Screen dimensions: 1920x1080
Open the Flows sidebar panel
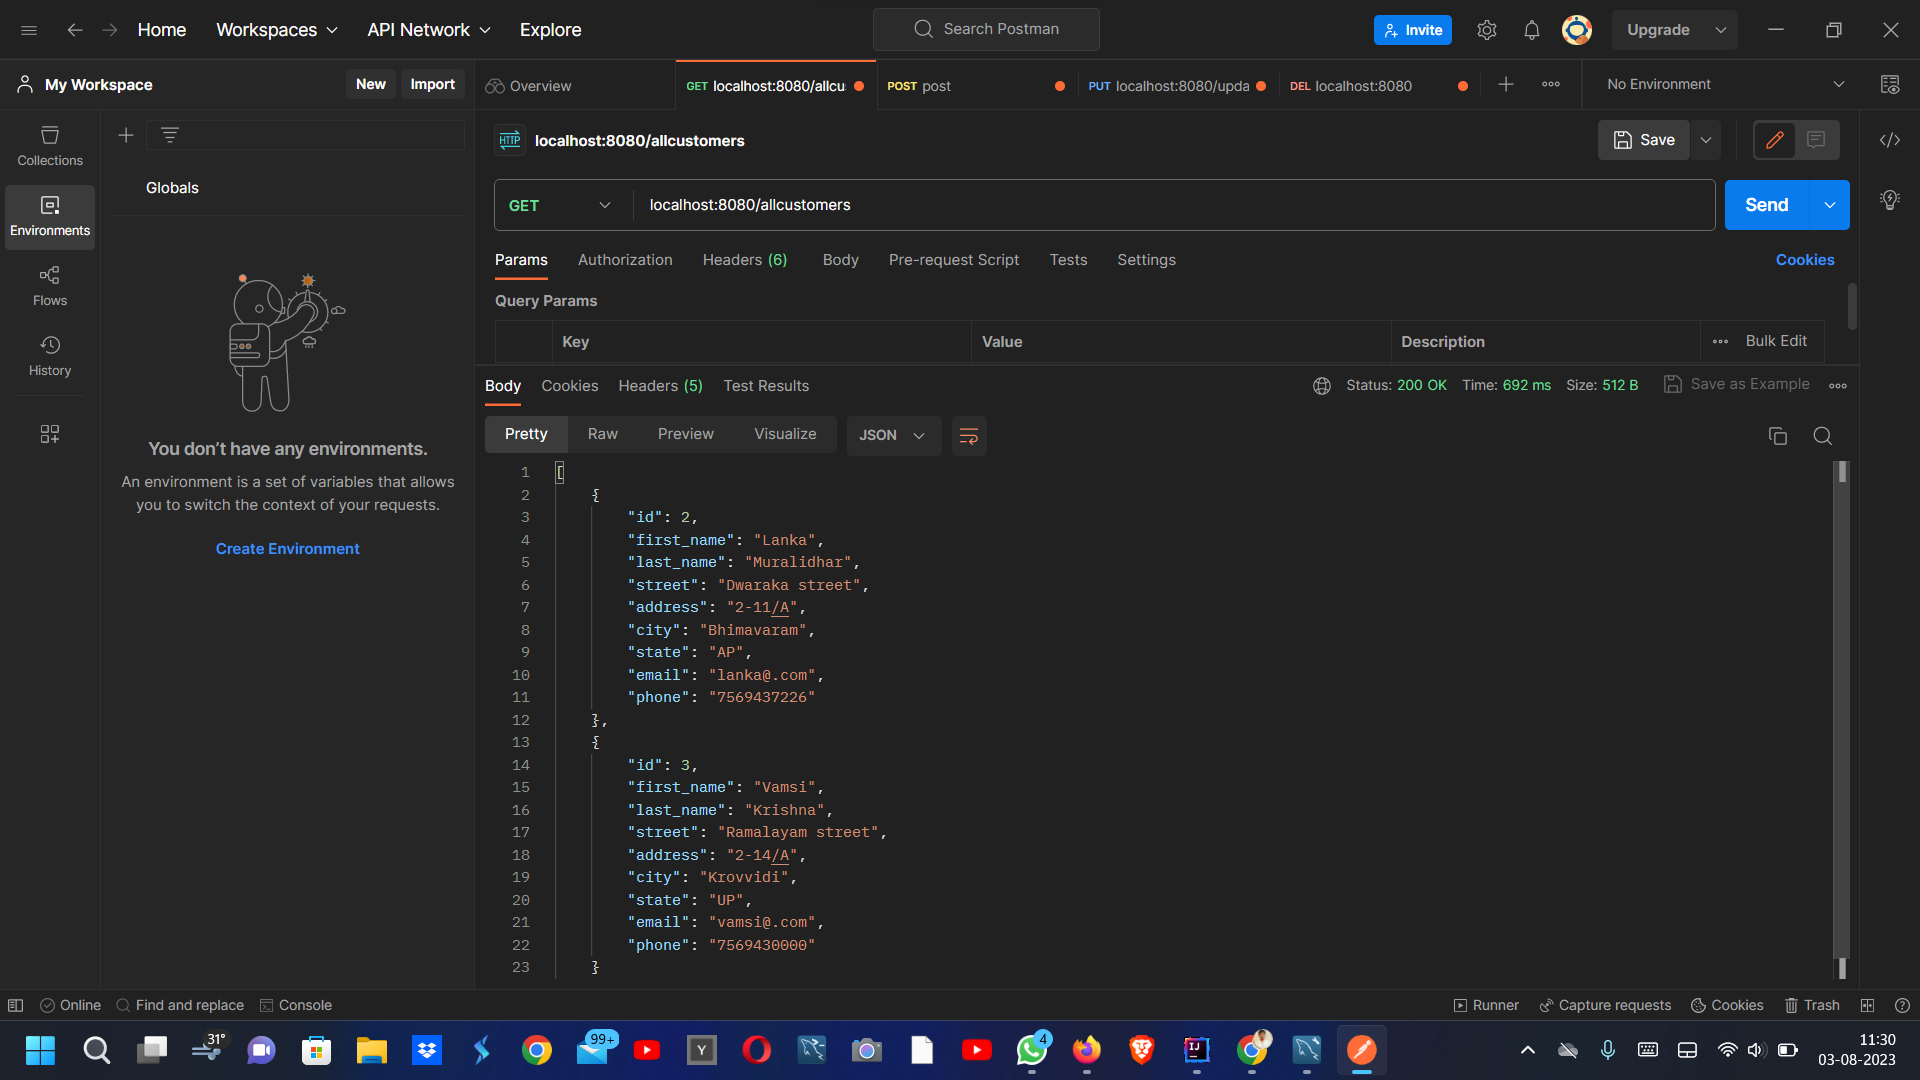pyautogui.click(x=49, y=285)
